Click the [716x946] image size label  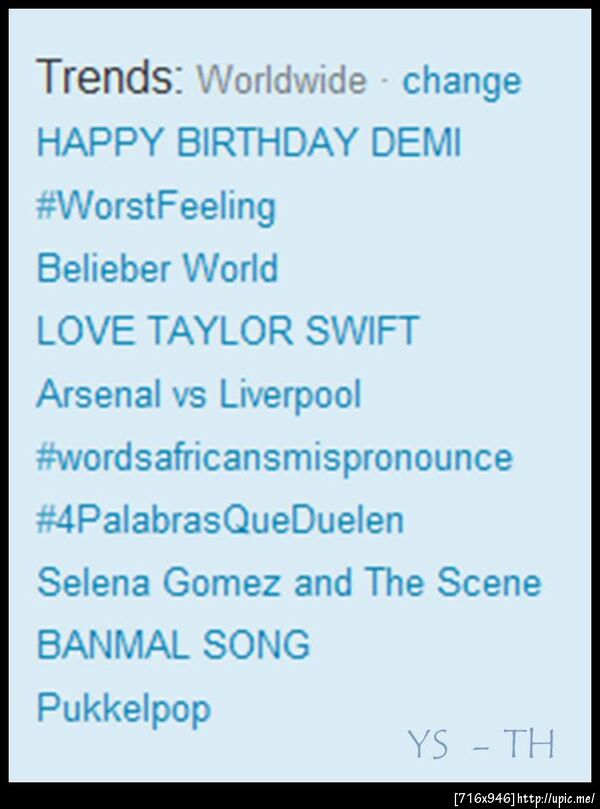pos(485,798)
